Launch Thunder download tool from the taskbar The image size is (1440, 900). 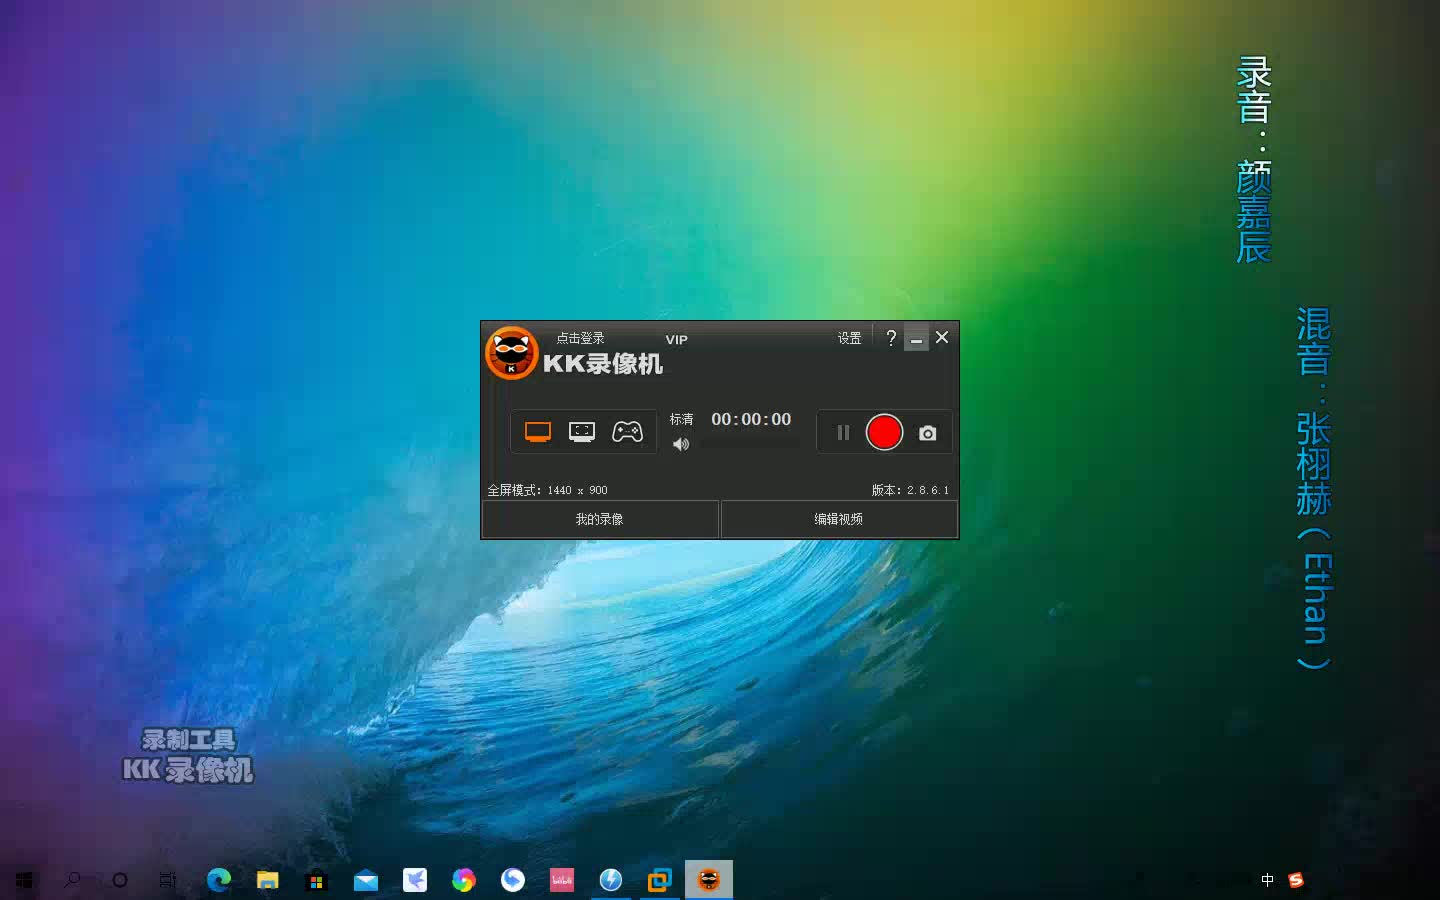[610, 880]
